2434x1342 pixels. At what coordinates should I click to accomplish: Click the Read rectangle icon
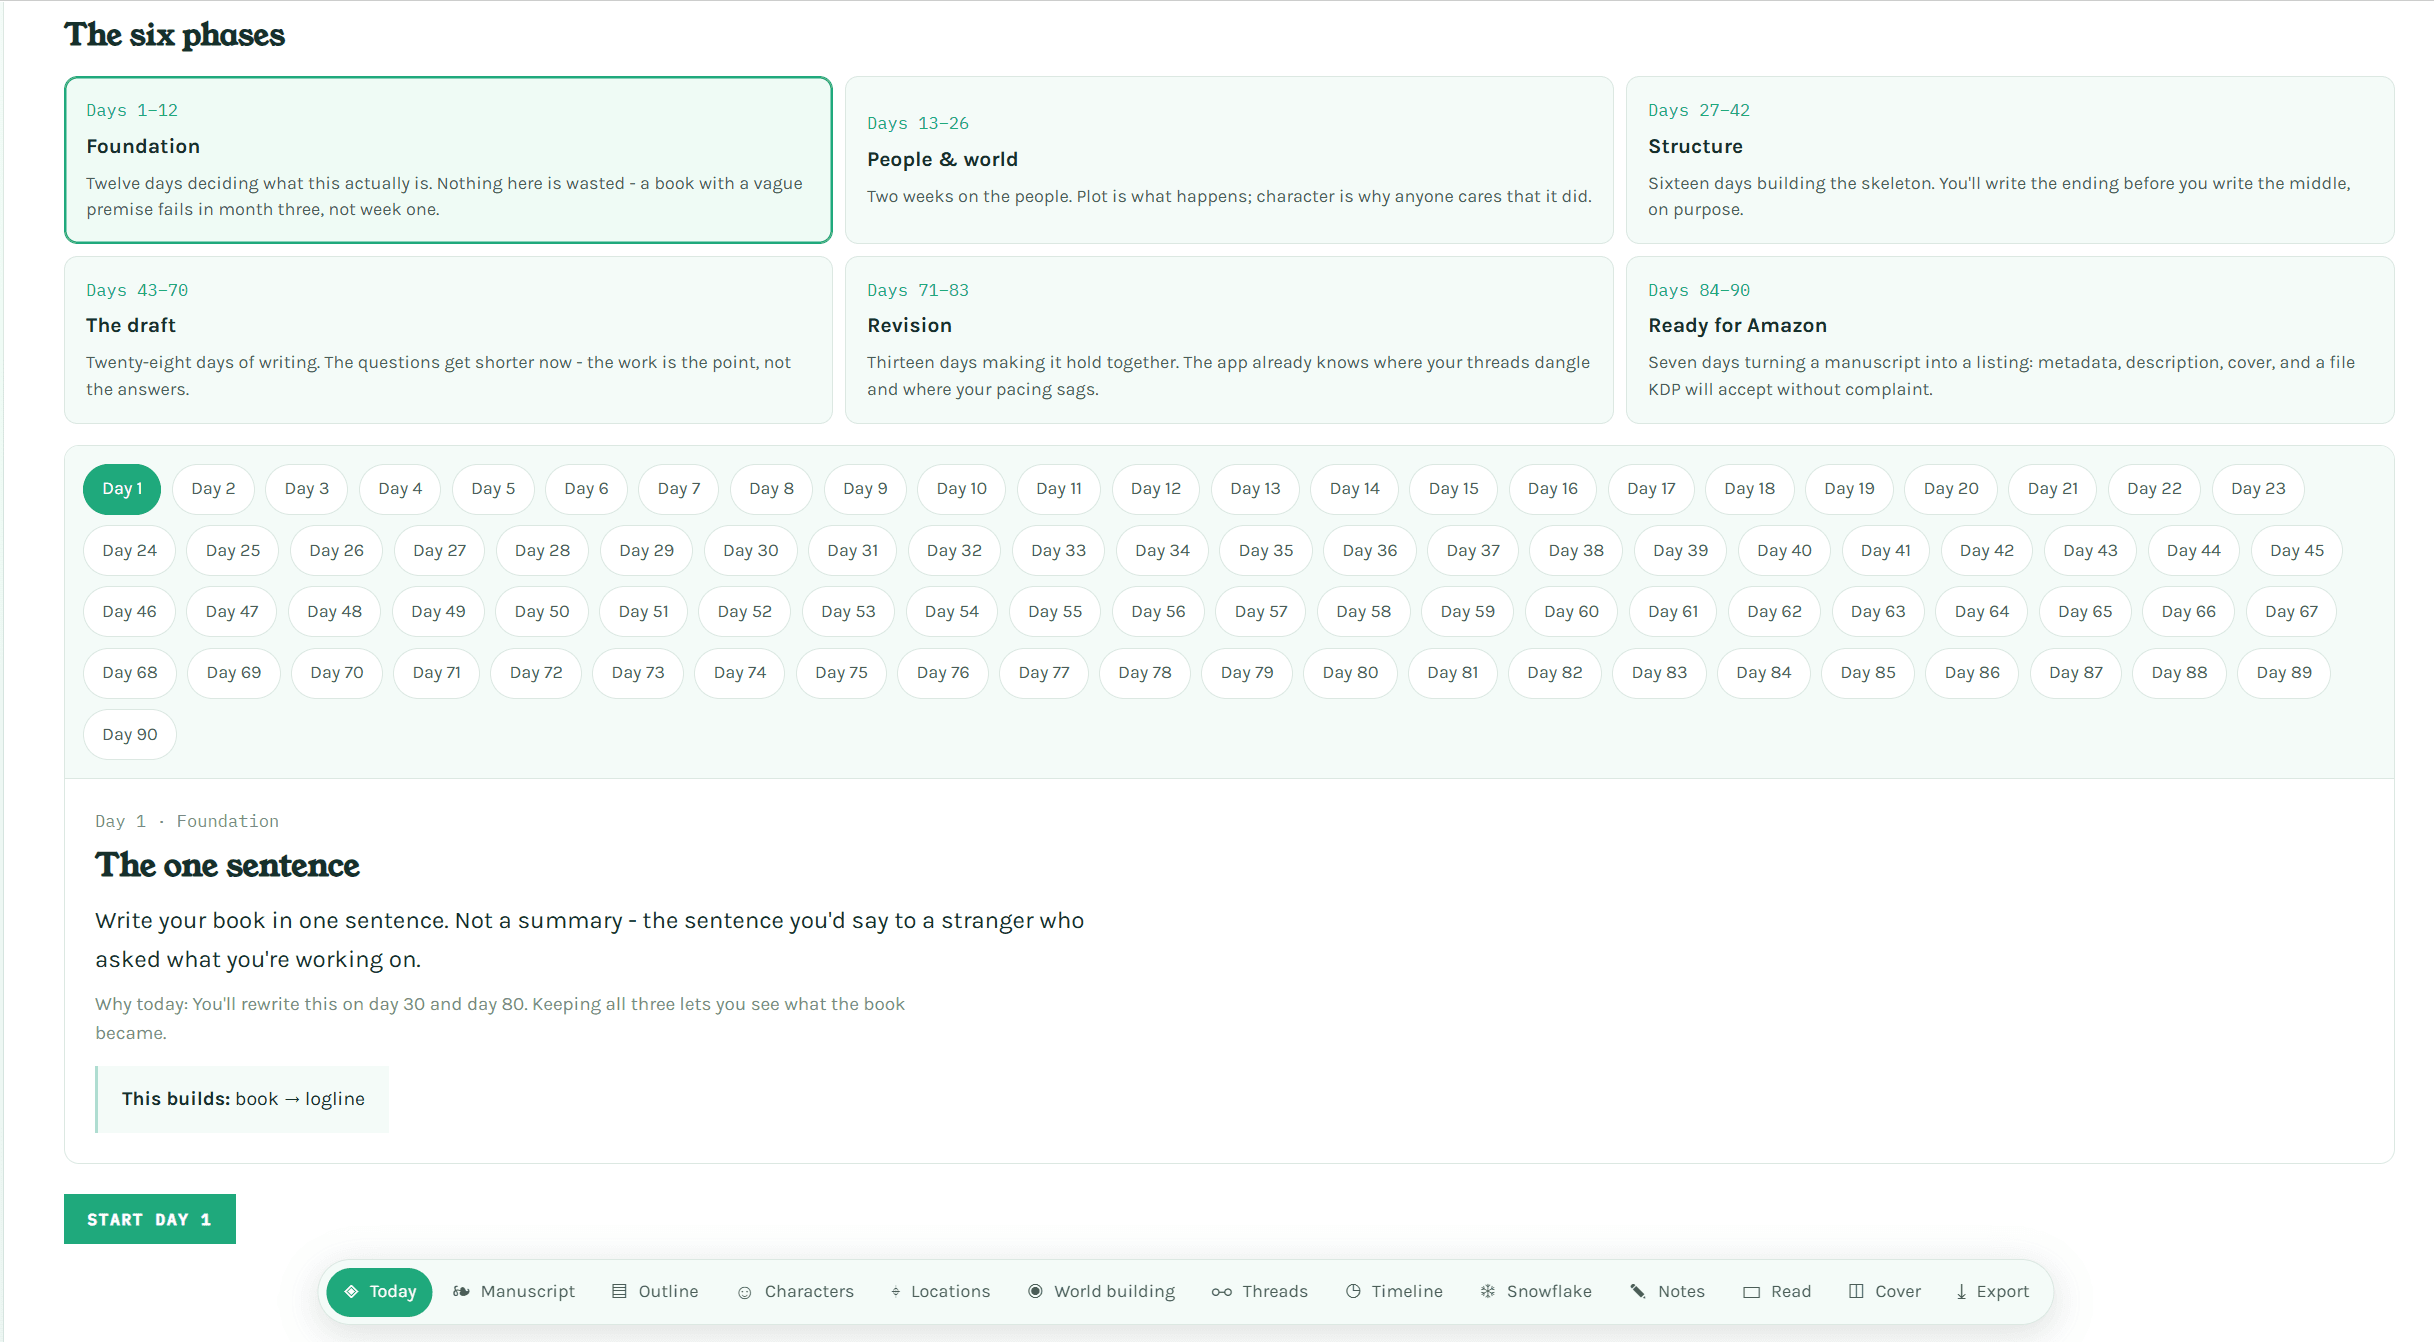1751,1292
